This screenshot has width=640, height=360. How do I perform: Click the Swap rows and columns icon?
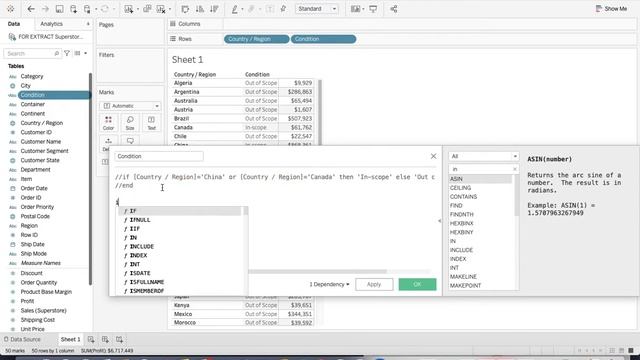point(185,9)
